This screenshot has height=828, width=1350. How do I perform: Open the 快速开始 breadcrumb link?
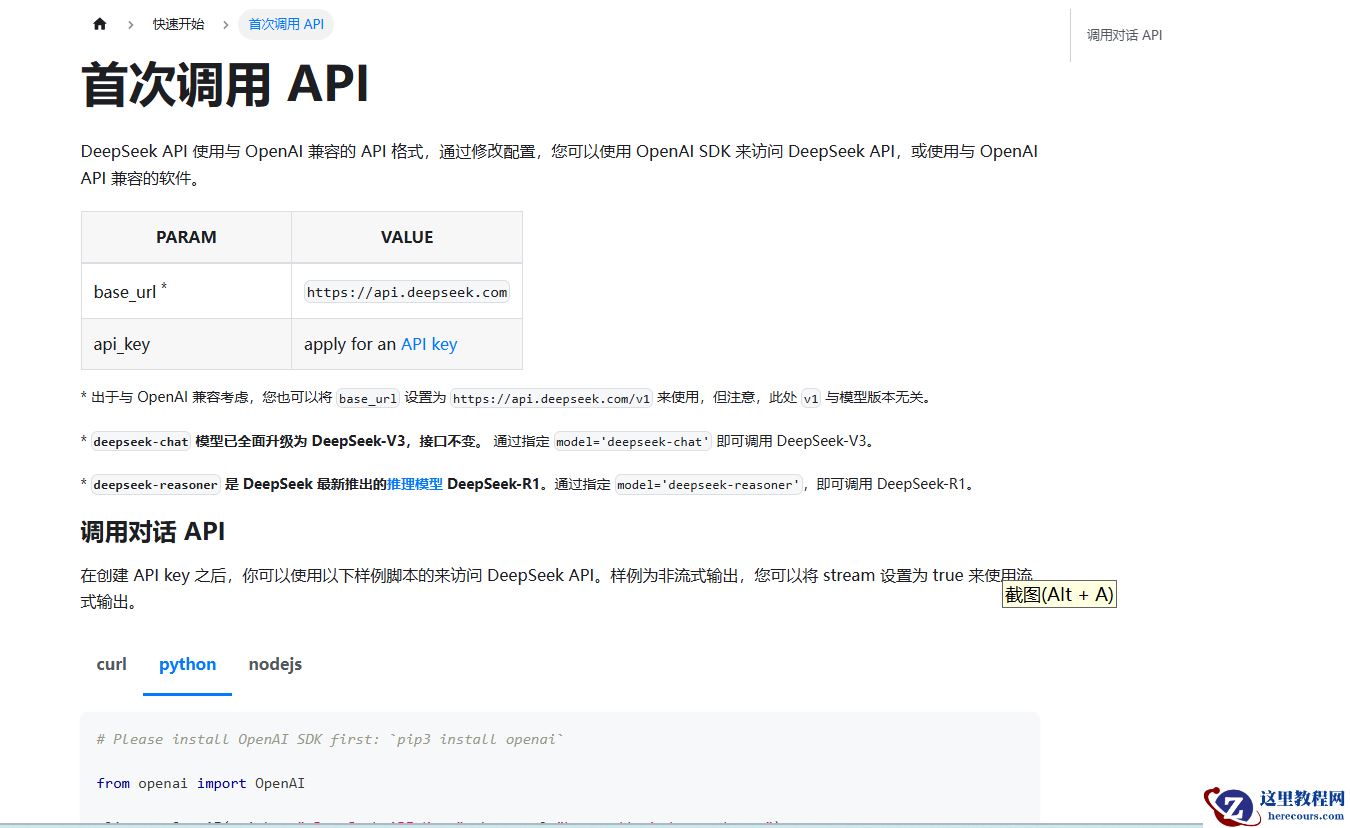pos(178,24)
